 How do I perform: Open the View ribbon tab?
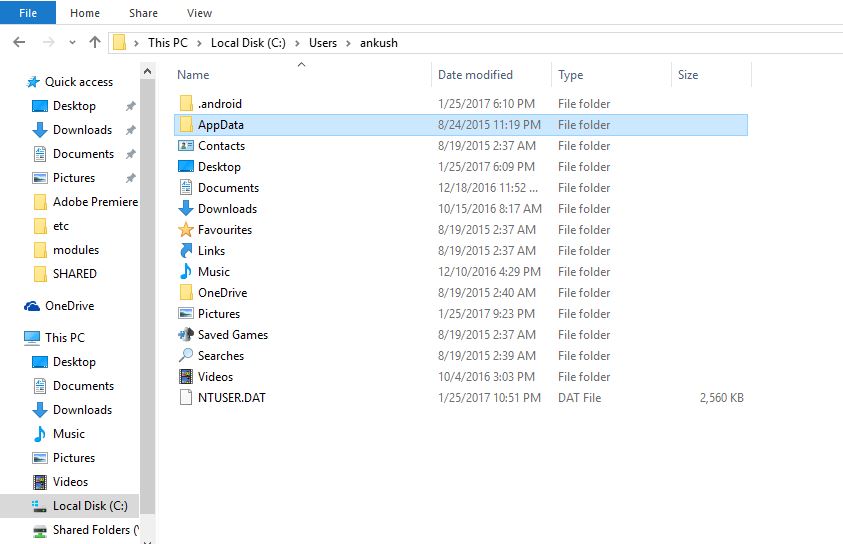[199, 13]
